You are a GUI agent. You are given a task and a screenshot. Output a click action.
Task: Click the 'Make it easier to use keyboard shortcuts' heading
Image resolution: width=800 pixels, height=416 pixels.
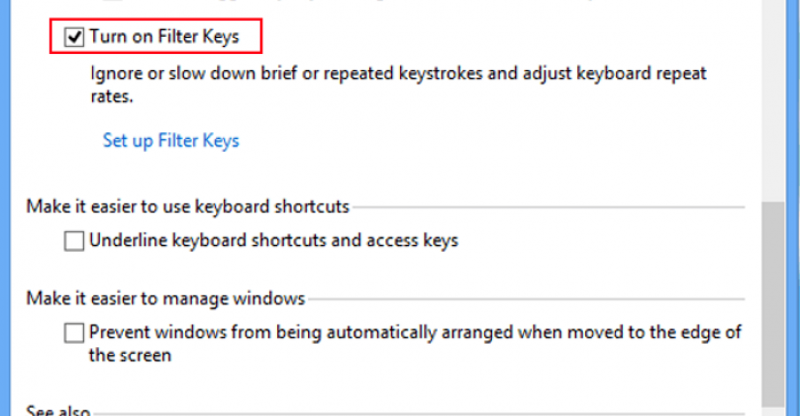(x=188, y=207)
